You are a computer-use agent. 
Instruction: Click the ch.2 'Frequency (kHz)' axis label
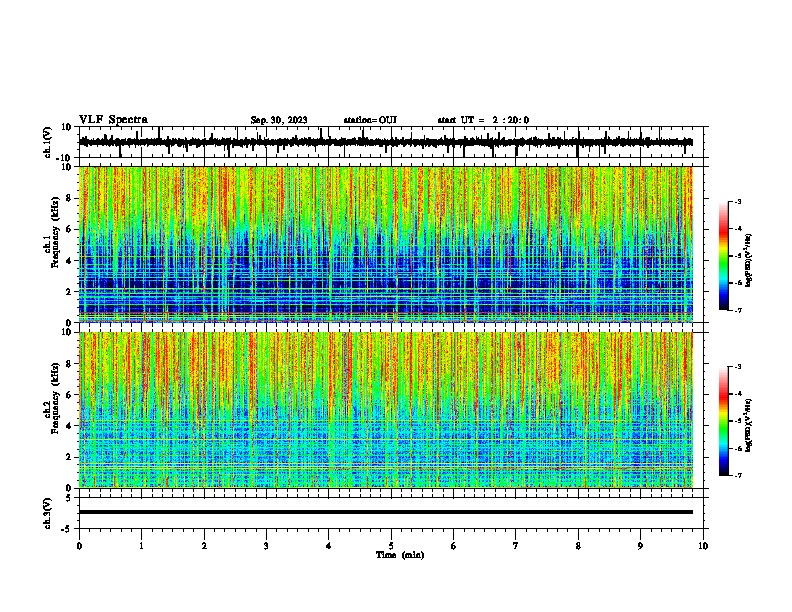pyautogui.click(x=55, y=397)
